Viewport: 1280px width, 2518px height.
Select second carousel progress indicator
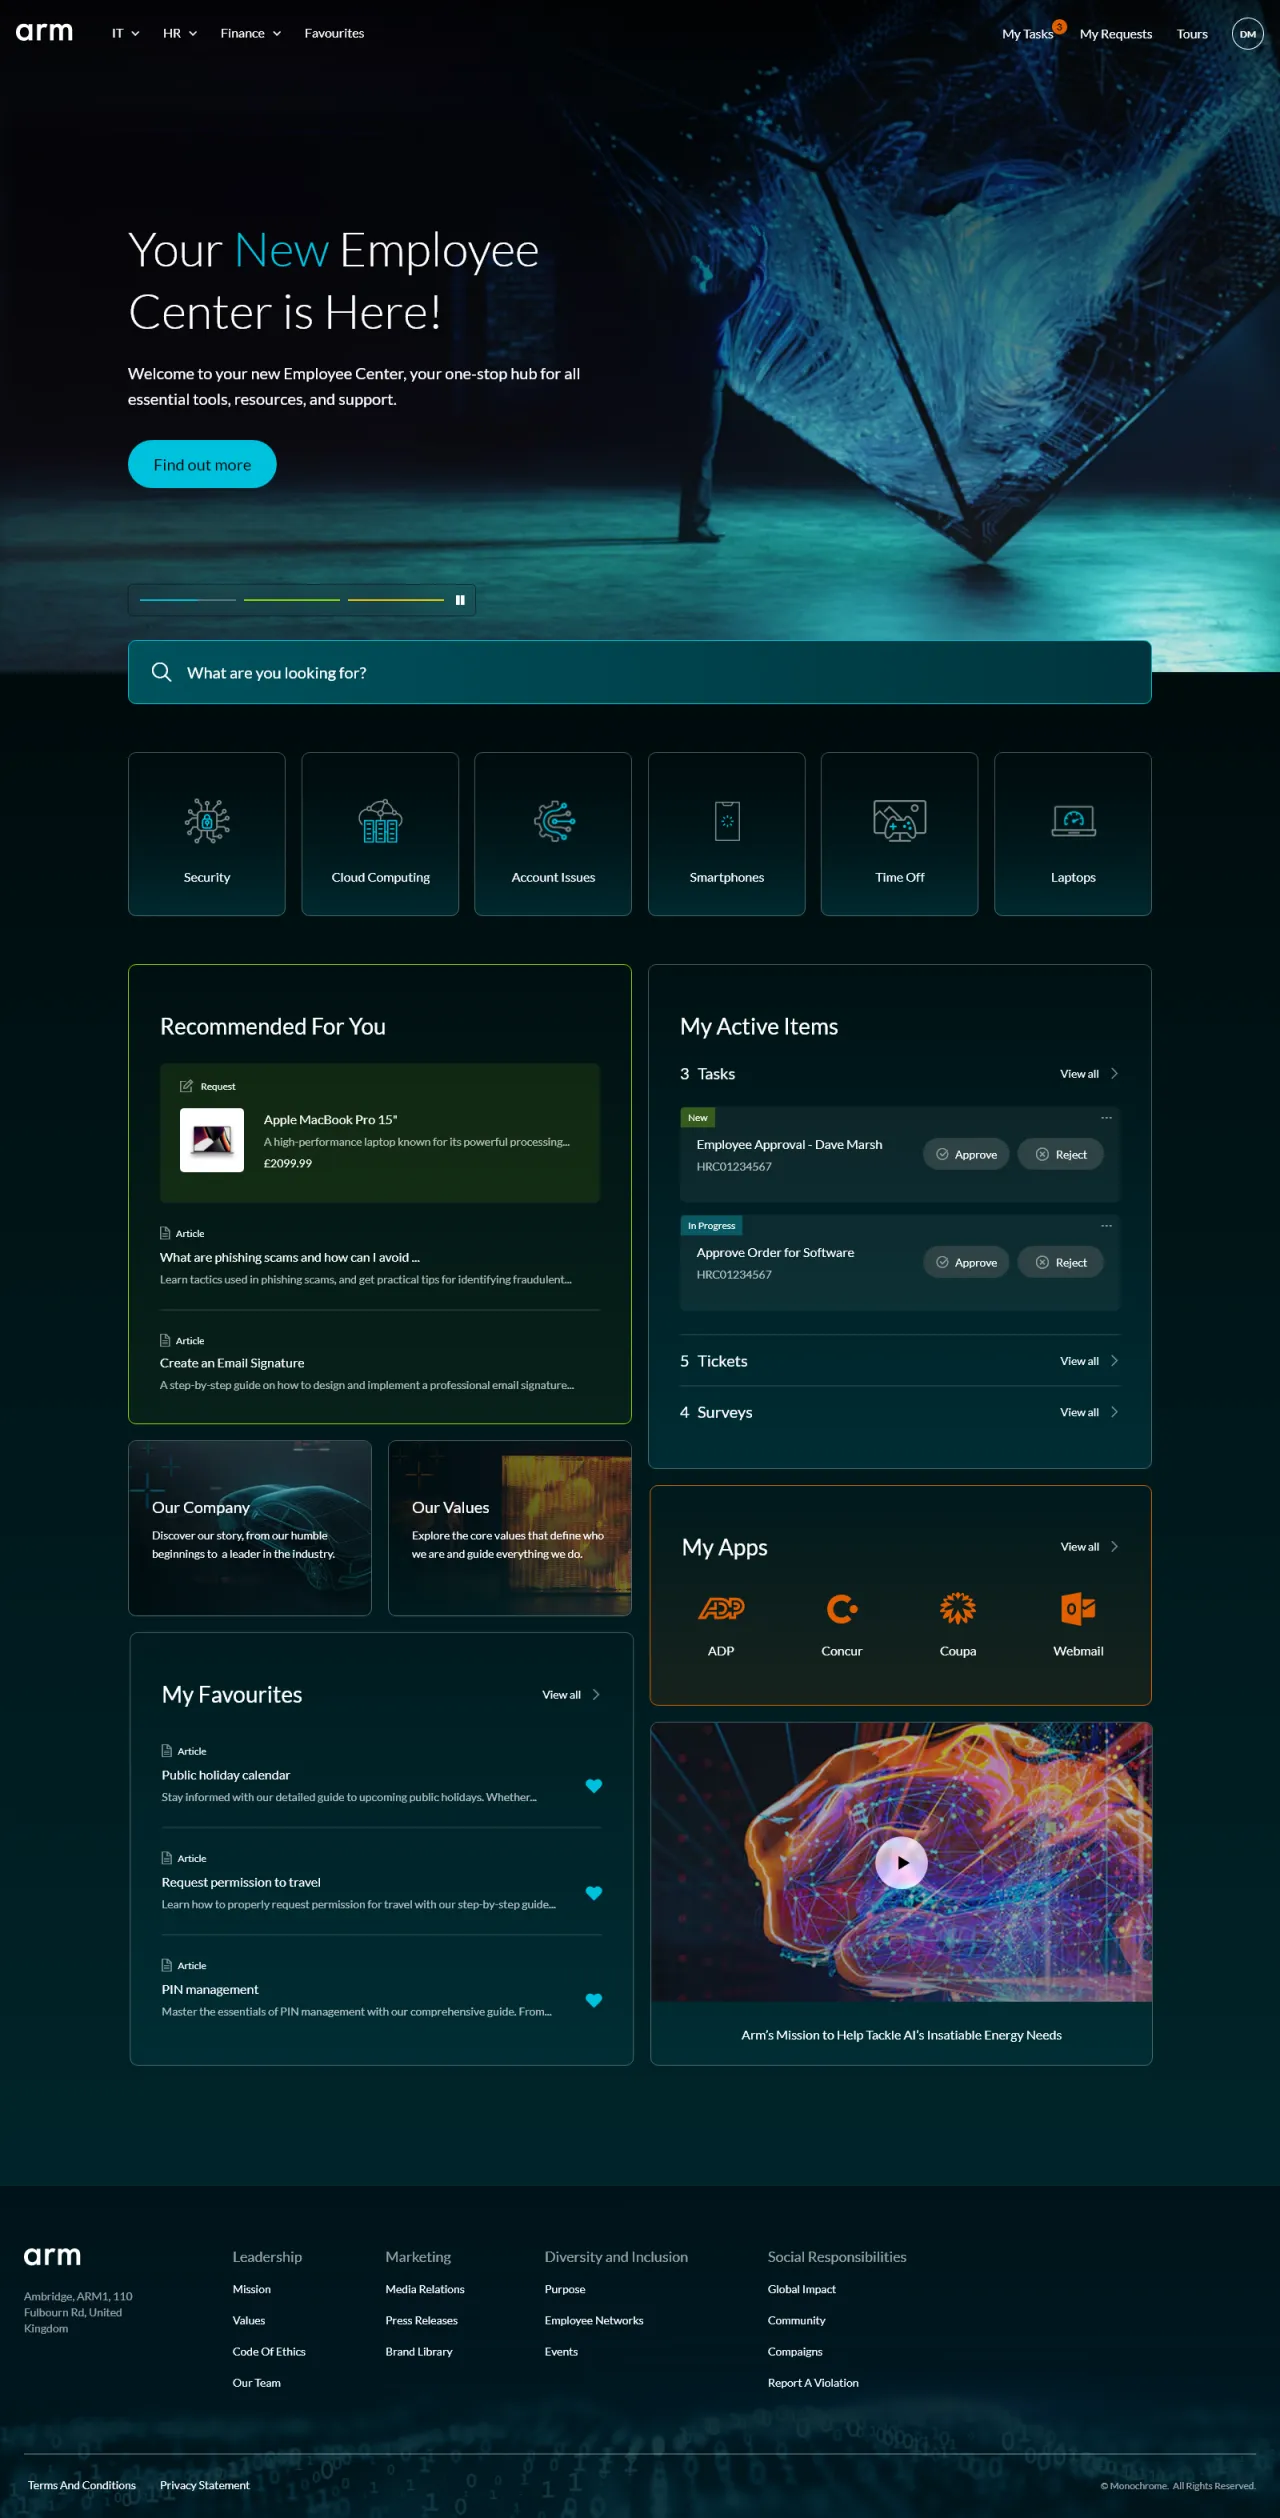(x=292, y=600)
